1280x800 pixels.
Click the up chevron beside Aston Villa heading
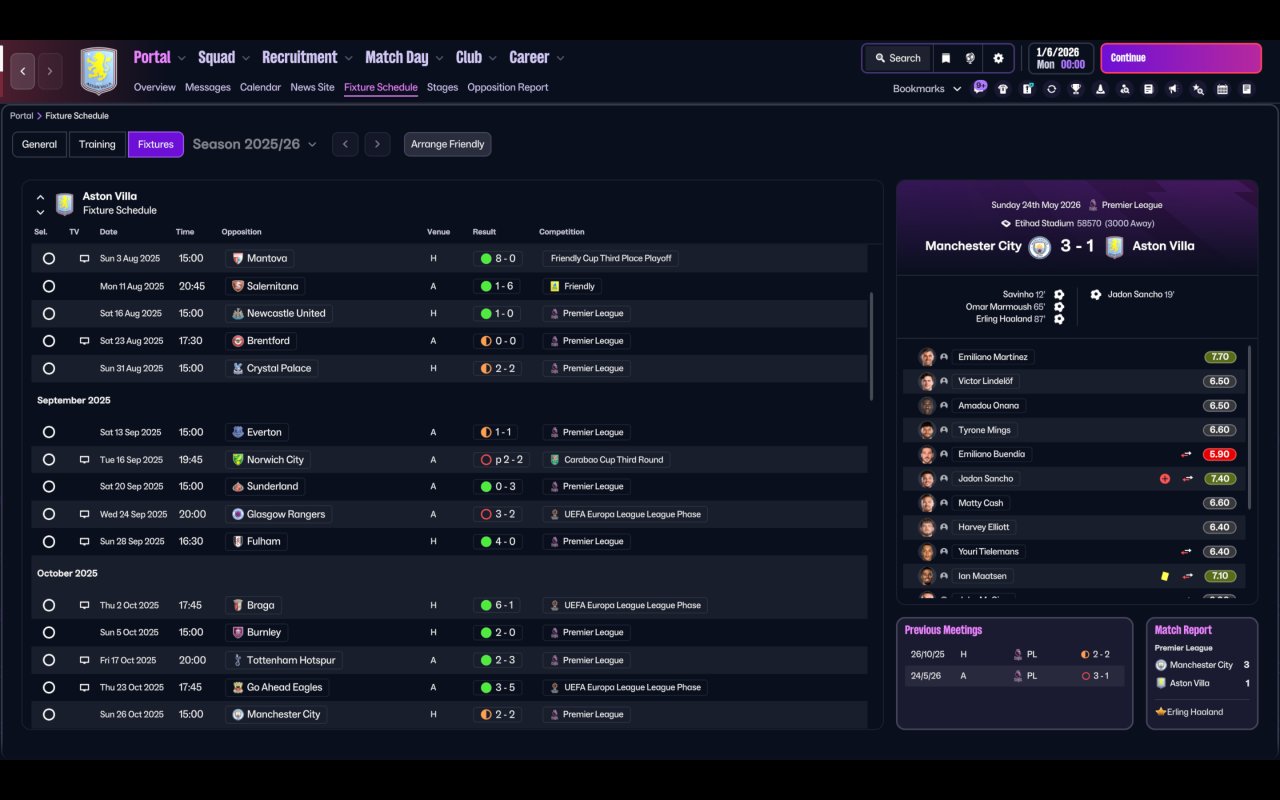pos(40,198)
